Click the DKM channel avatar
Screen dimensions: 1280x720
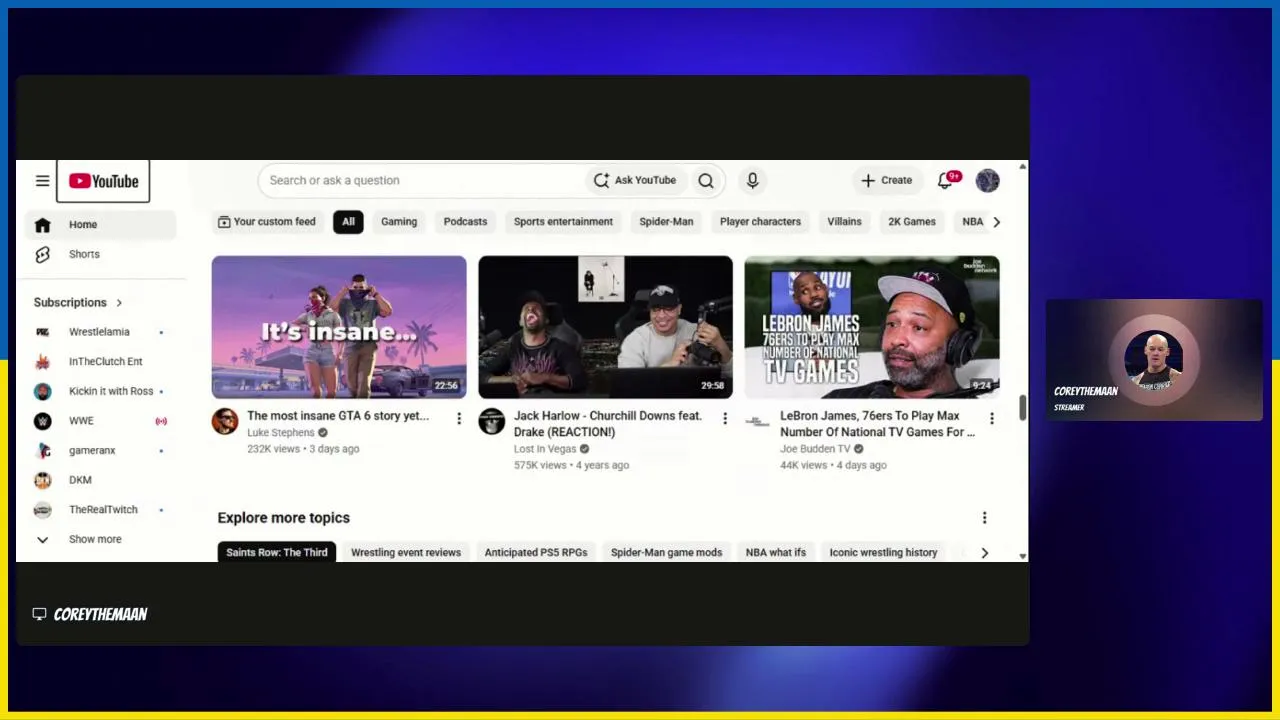coord(43,480)
